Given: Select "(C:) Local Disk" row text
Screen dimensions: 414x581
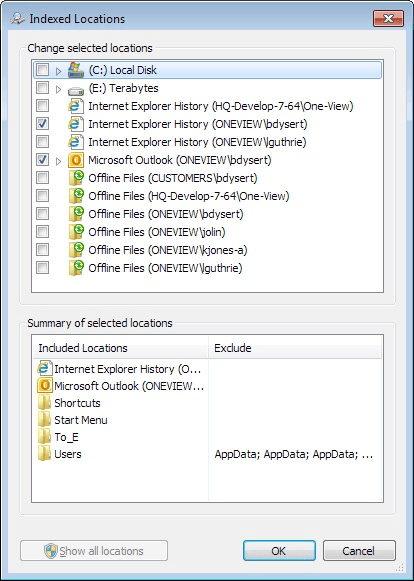Looking at the screenshot, I should tap(122, 70).
